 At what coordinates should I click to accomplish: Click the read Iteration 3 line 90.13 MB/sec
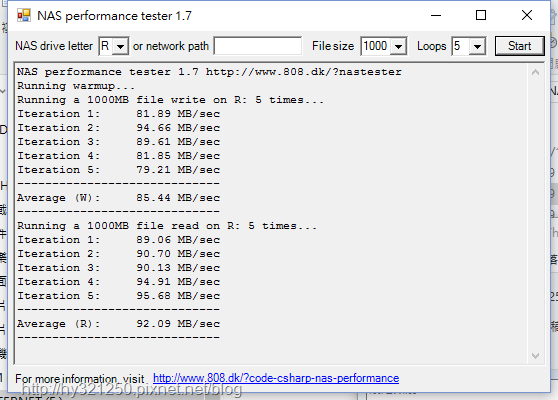pyautogui.click(x=119, y=268)
